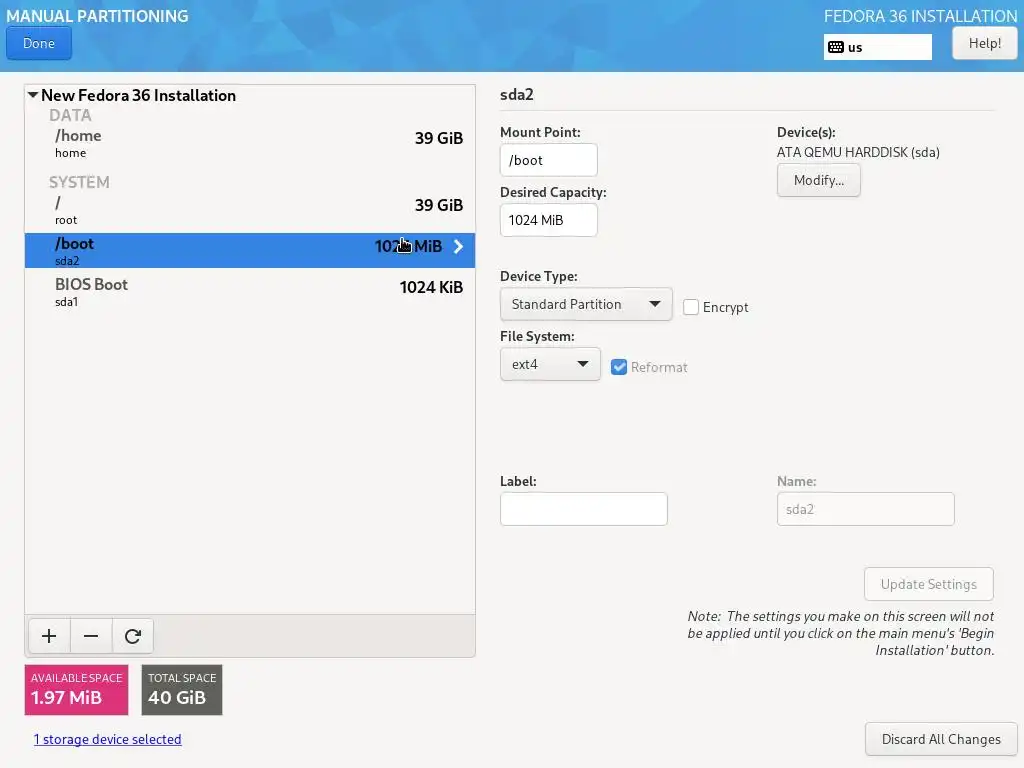Image resolution: width=1024 pixels, height=768 pixels.
Task: Click ATA QEMU HARDDISK (sda) text
Action: point(858,152)
